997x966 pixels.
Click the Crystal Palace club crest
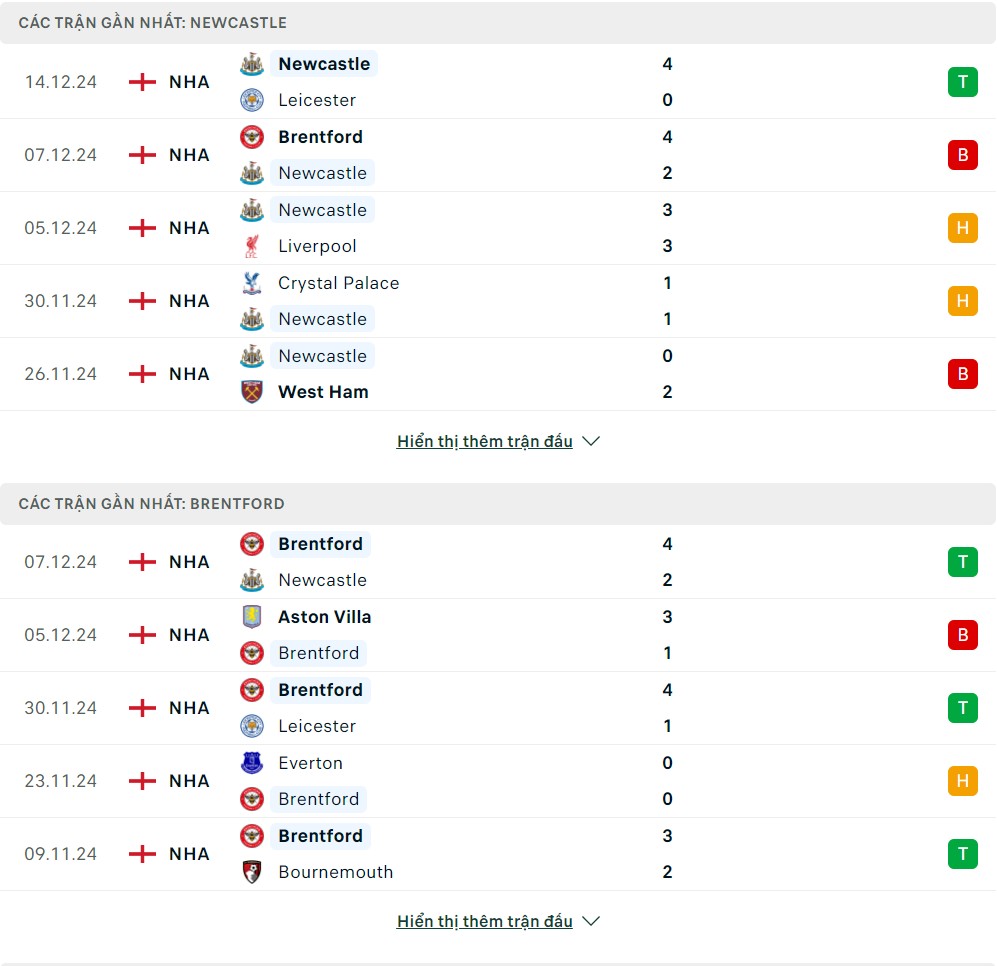click(x=251, y=283)
